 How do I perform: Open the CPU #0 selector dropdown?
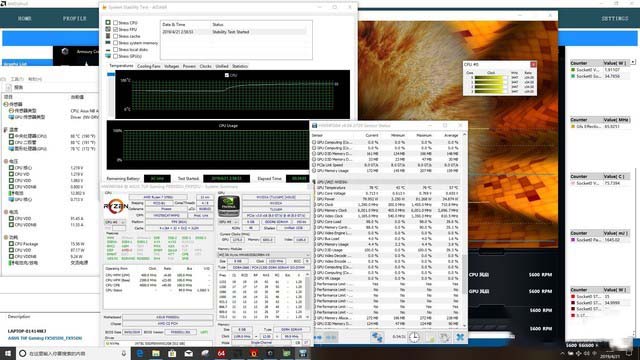tap(116, 222)
